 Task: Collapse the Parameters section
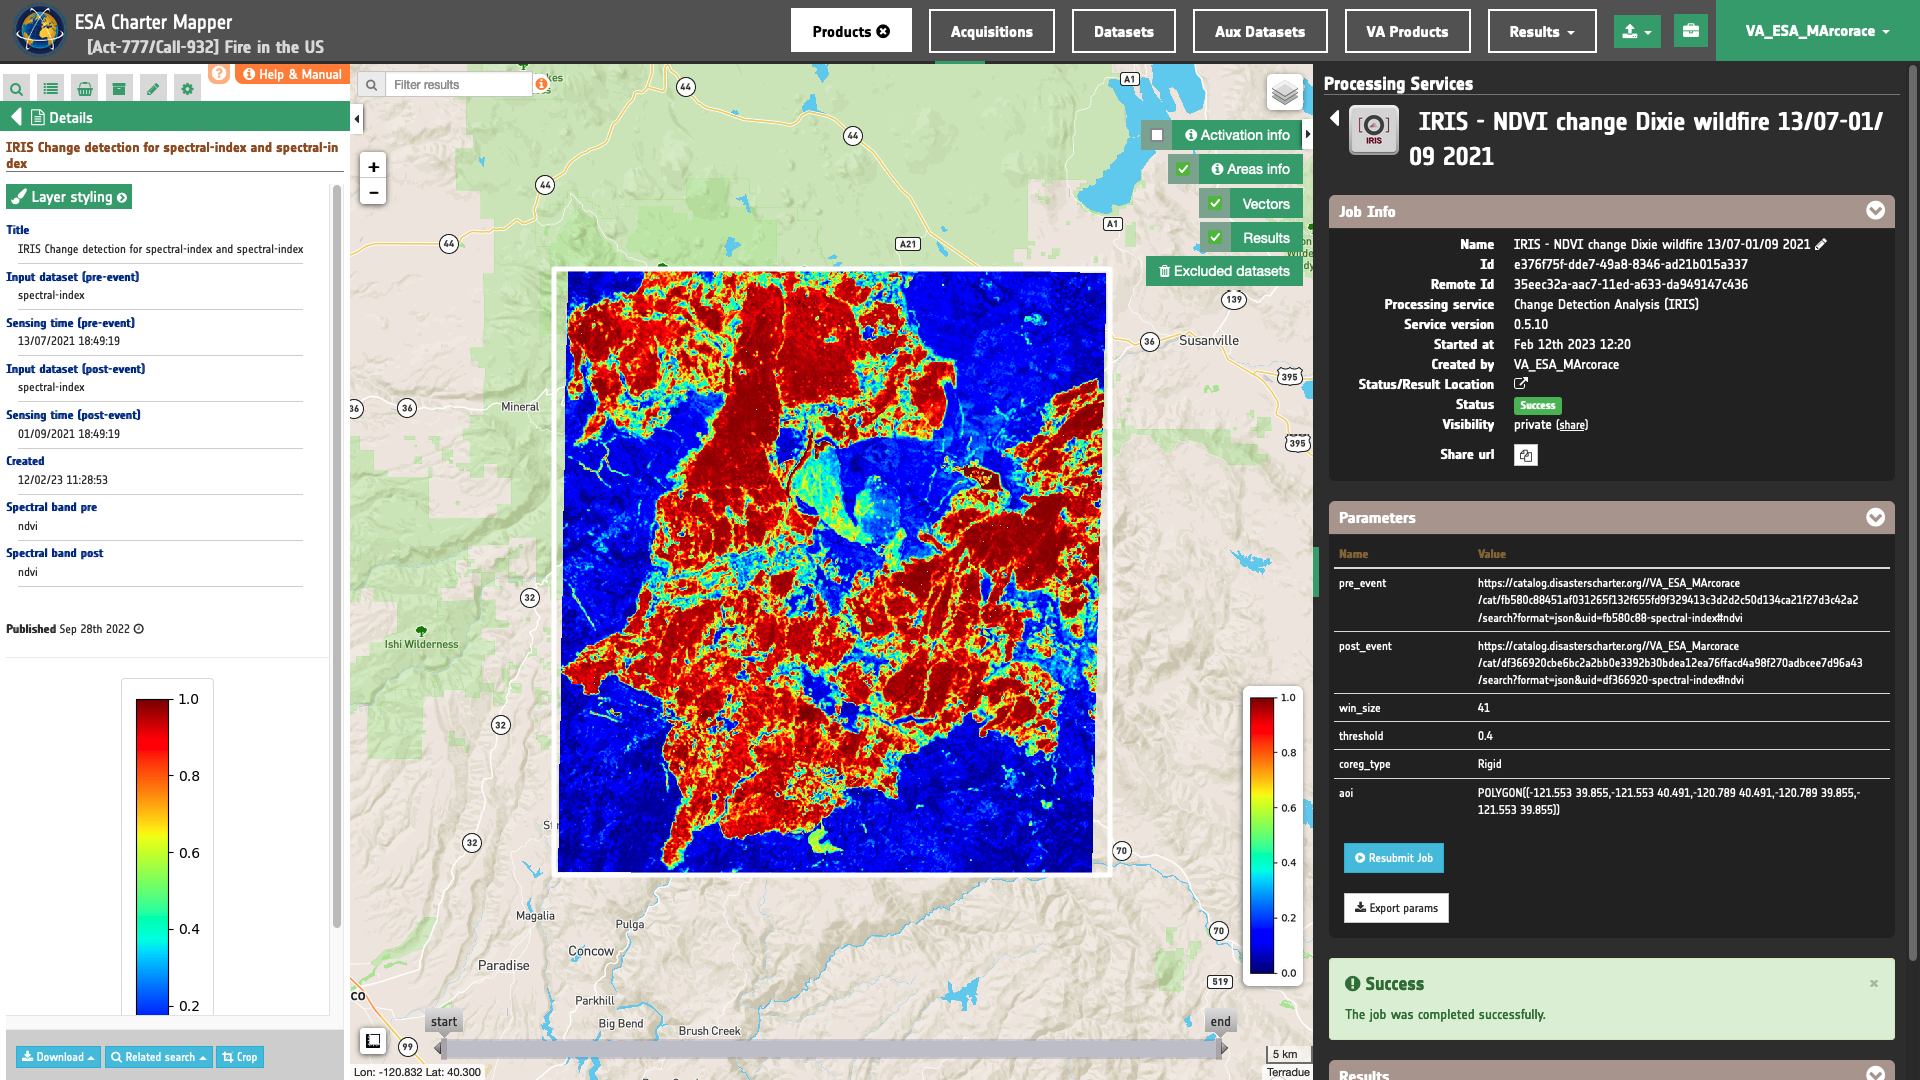click(x=1876, y=517)
